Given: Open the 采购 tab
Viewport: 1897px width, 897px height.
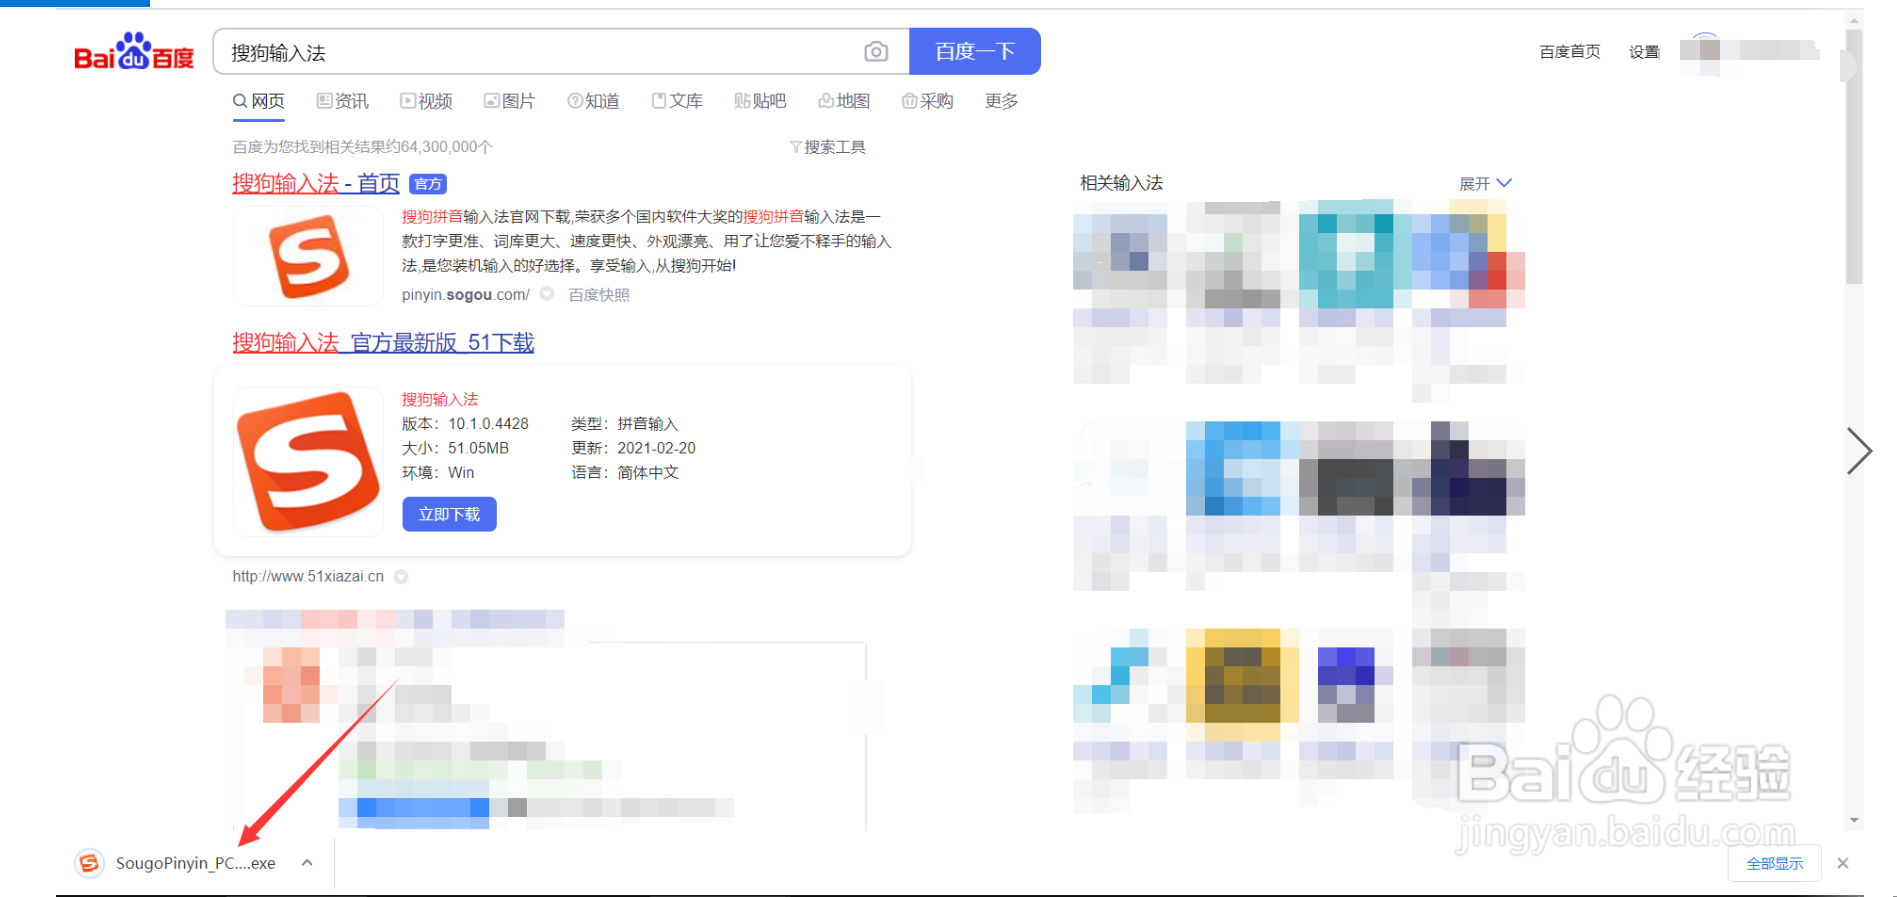Looking at the screenshot, I should (x=928, y=101).
